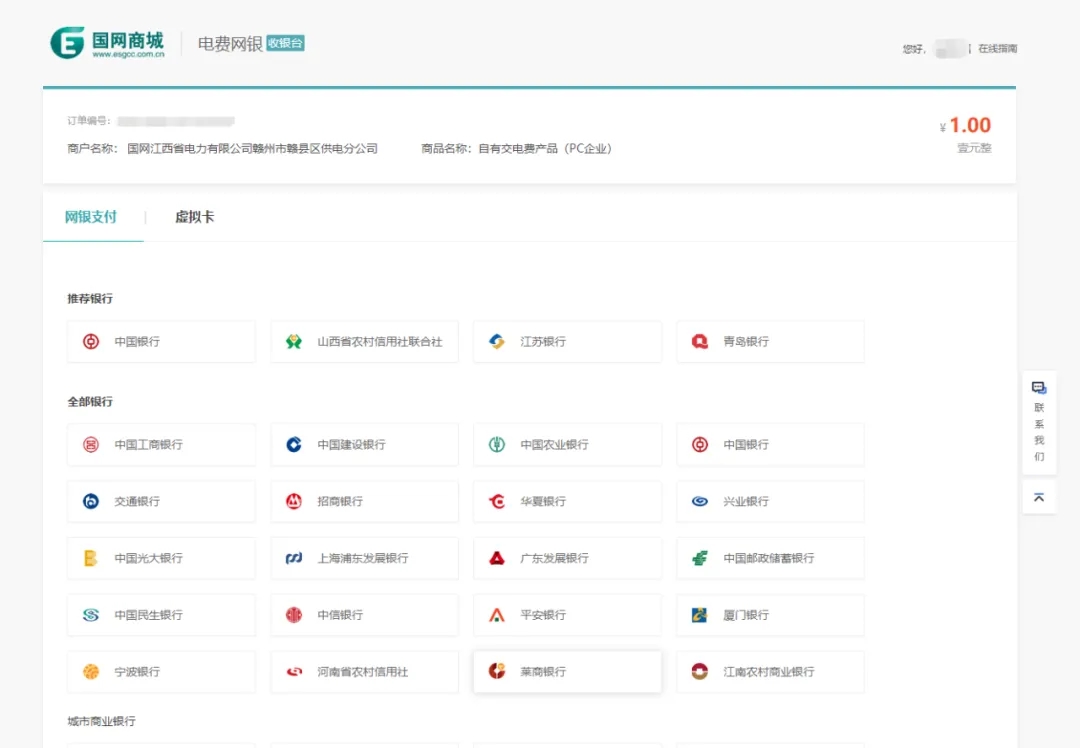Click the 中国工商银行 logo icon

click(91, 445)
